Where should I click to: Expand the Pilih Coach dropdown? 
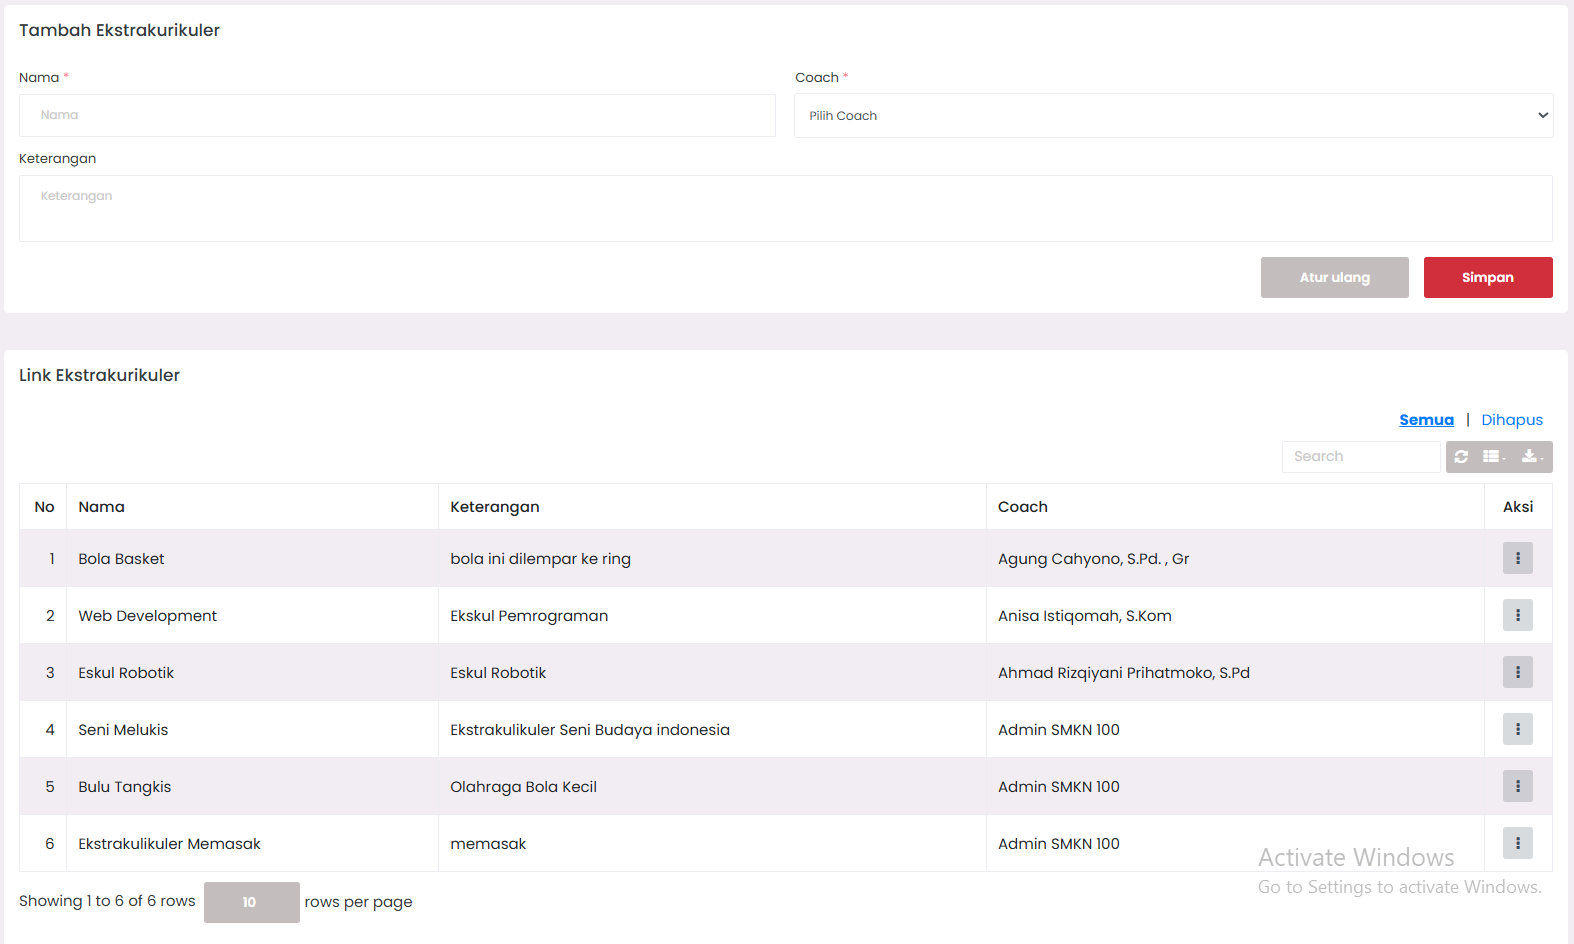coord(1173,116)
